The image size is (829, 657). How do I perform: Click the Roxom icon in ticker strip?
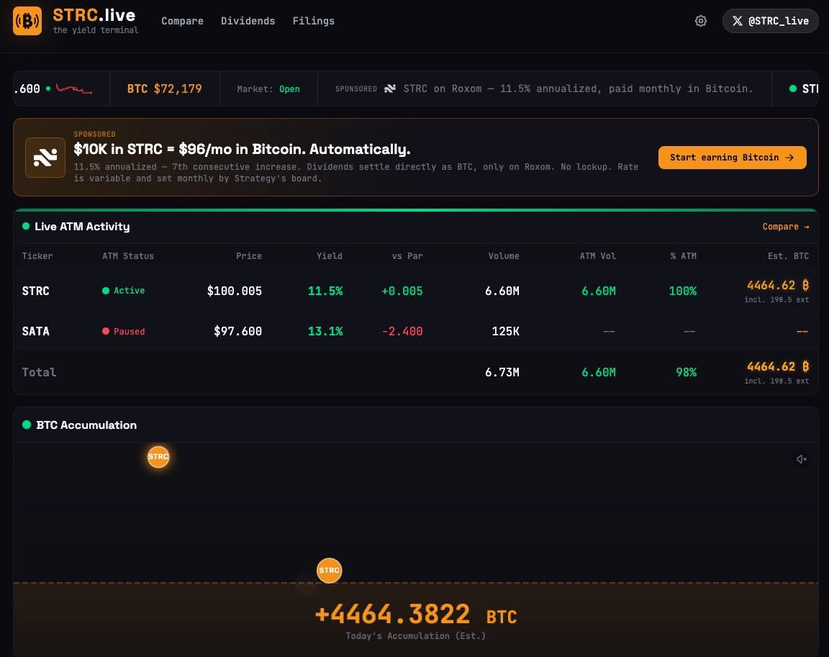pyautogui.click(x=390, y=89)
